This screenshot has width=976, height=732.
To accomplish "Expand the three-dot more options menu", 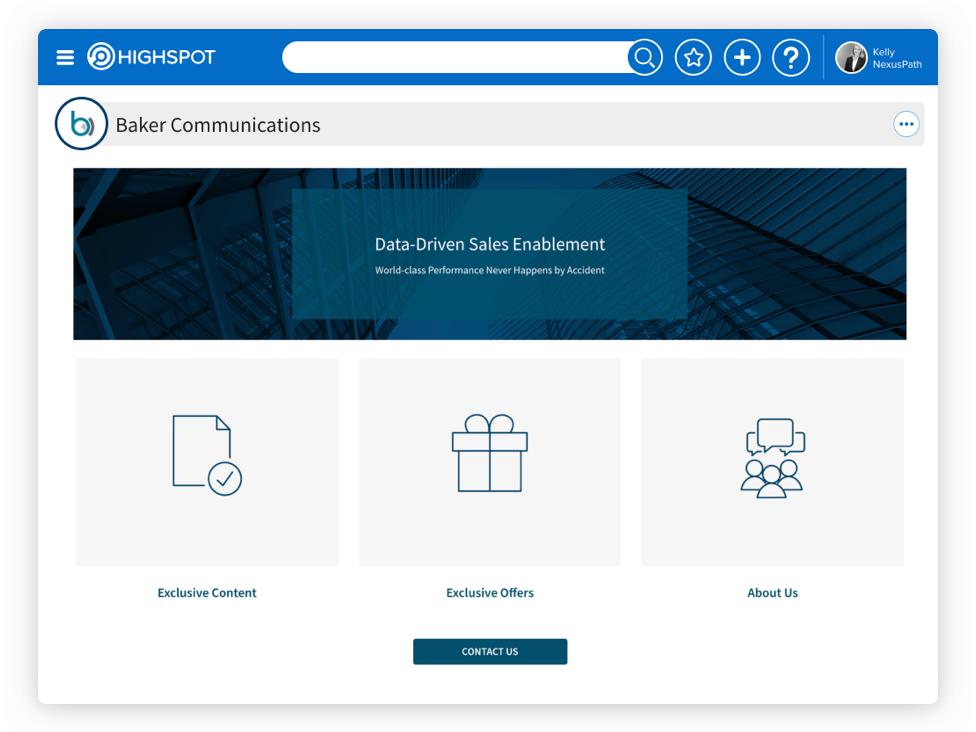I will pyautogui.click(x=906, y=124).
